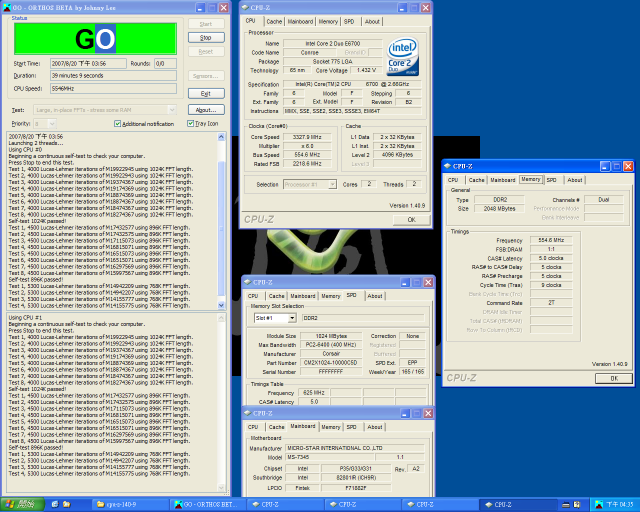The height and width of the screenshot is (512, 640).
Task: Open the Priority dropdown in ORTHOS
Action: point(52,123)
